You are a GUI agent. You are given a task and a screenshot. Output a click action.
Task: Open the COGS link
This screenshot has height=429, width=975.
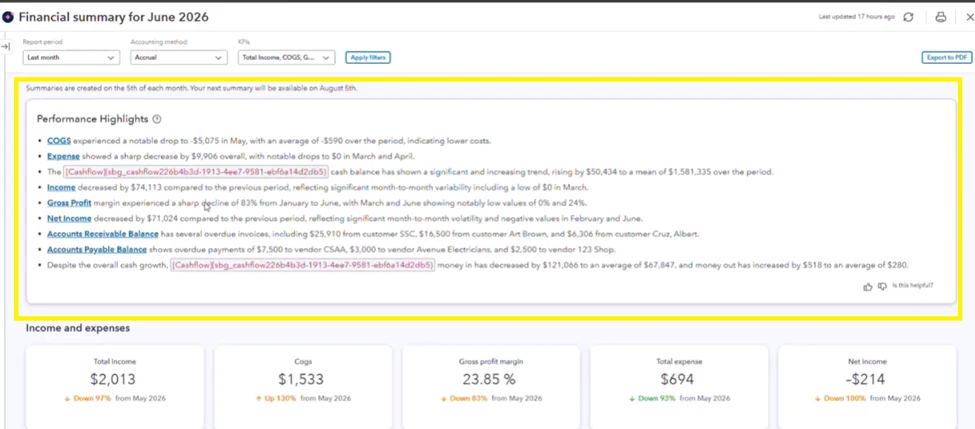click(58, 141)
